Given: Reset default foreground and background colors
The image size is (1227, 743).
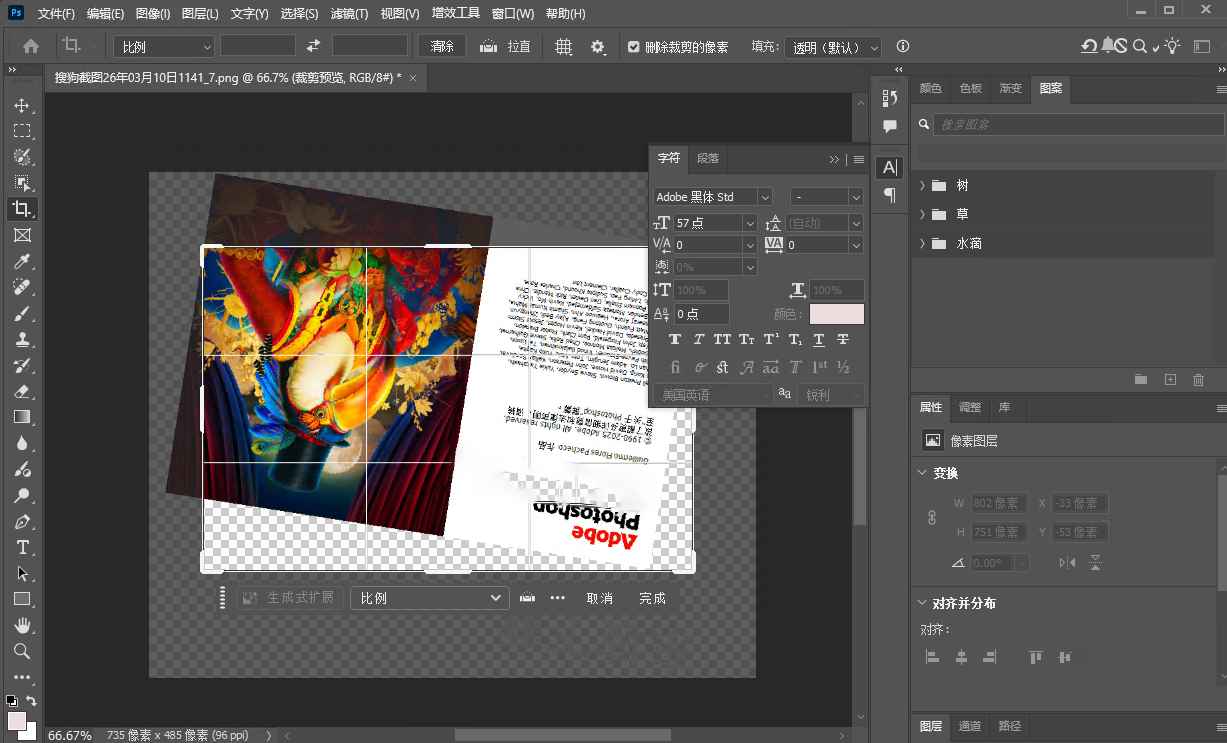Looking at the screenshot, I should (x=11, y=701).
